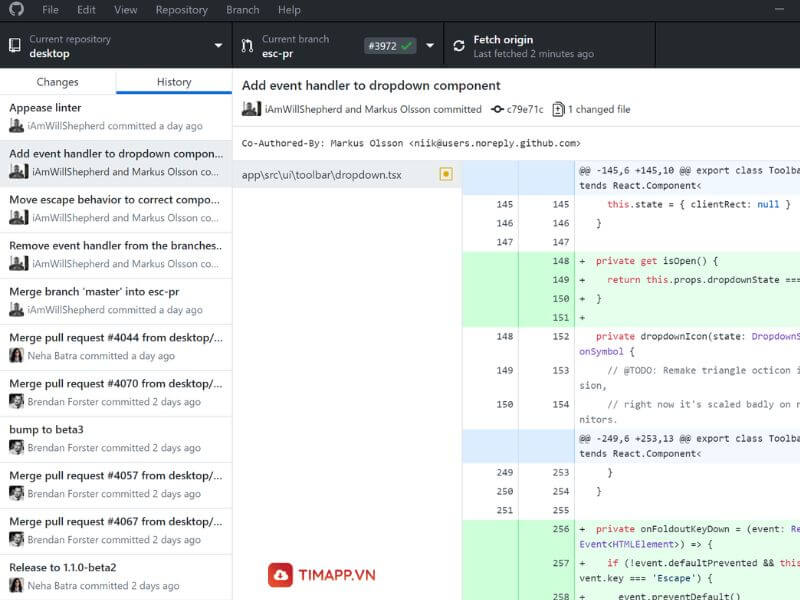Open the Repository menu
800x600 pixels.
pyautogui.click(x=182, y=10)
